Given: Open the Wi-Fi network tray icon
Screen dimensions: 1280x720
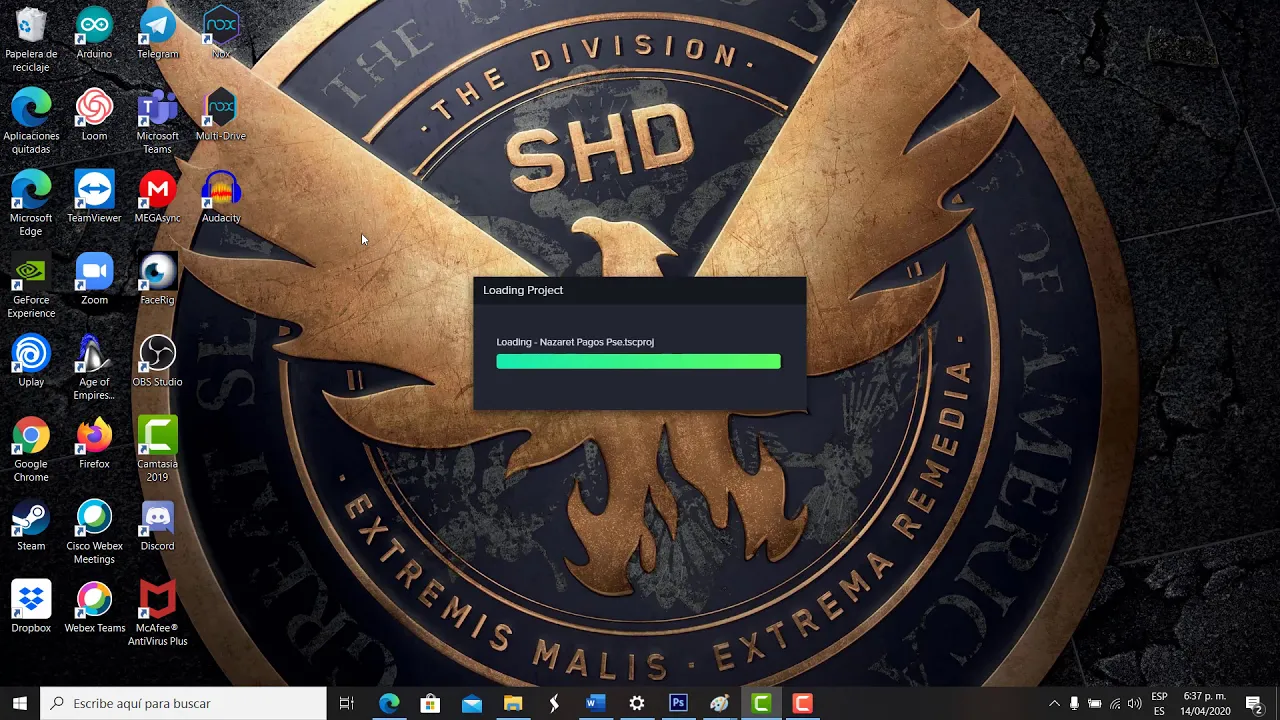Looking at the screenshot, I should [1115, 703].
